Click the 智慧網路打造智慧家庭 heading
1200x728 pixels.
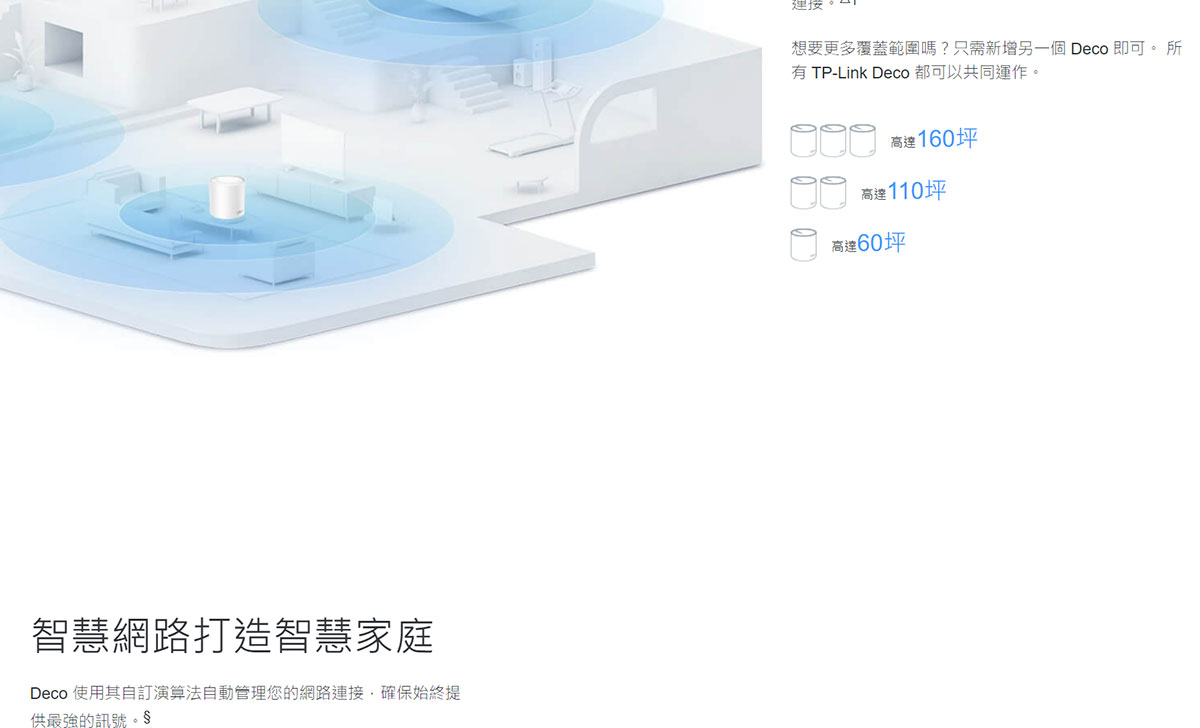click(232, 636)
